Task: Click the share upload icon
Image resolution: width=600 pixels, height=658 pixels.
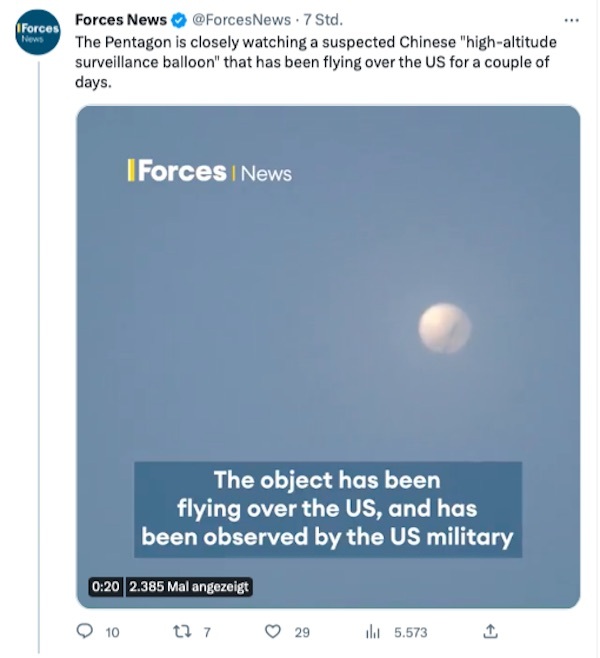Action: click(490, 631)
